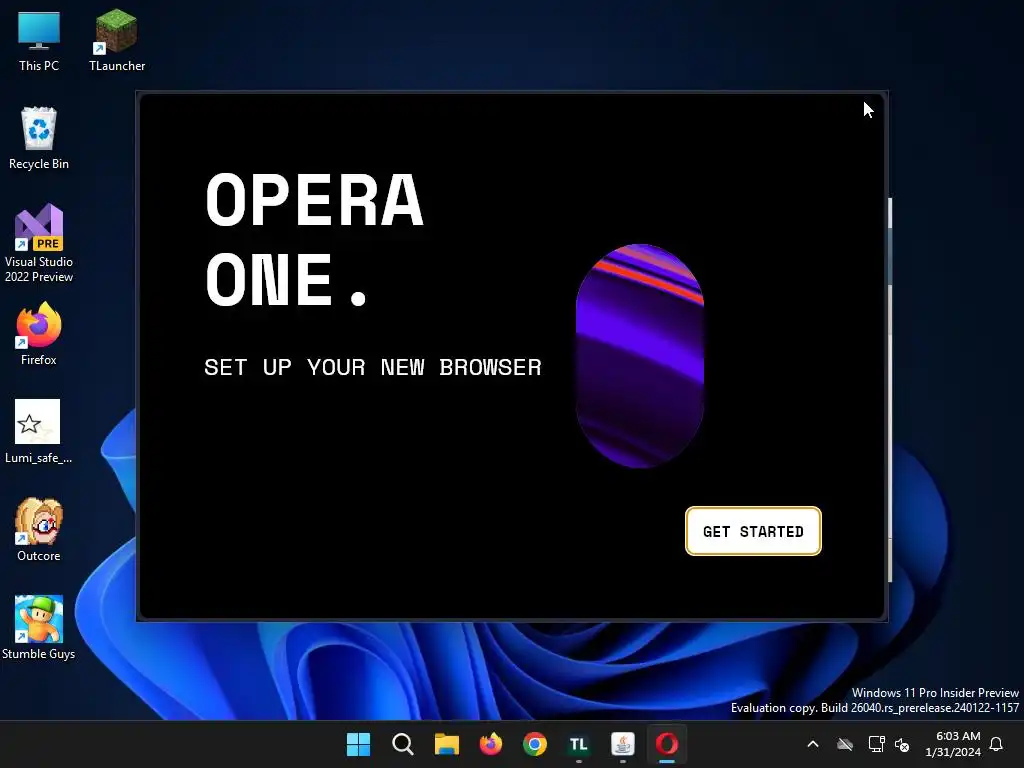Select the Outcore desktop shortcut
This screenshot has height=768, width=1024.
tap(39, 530)
